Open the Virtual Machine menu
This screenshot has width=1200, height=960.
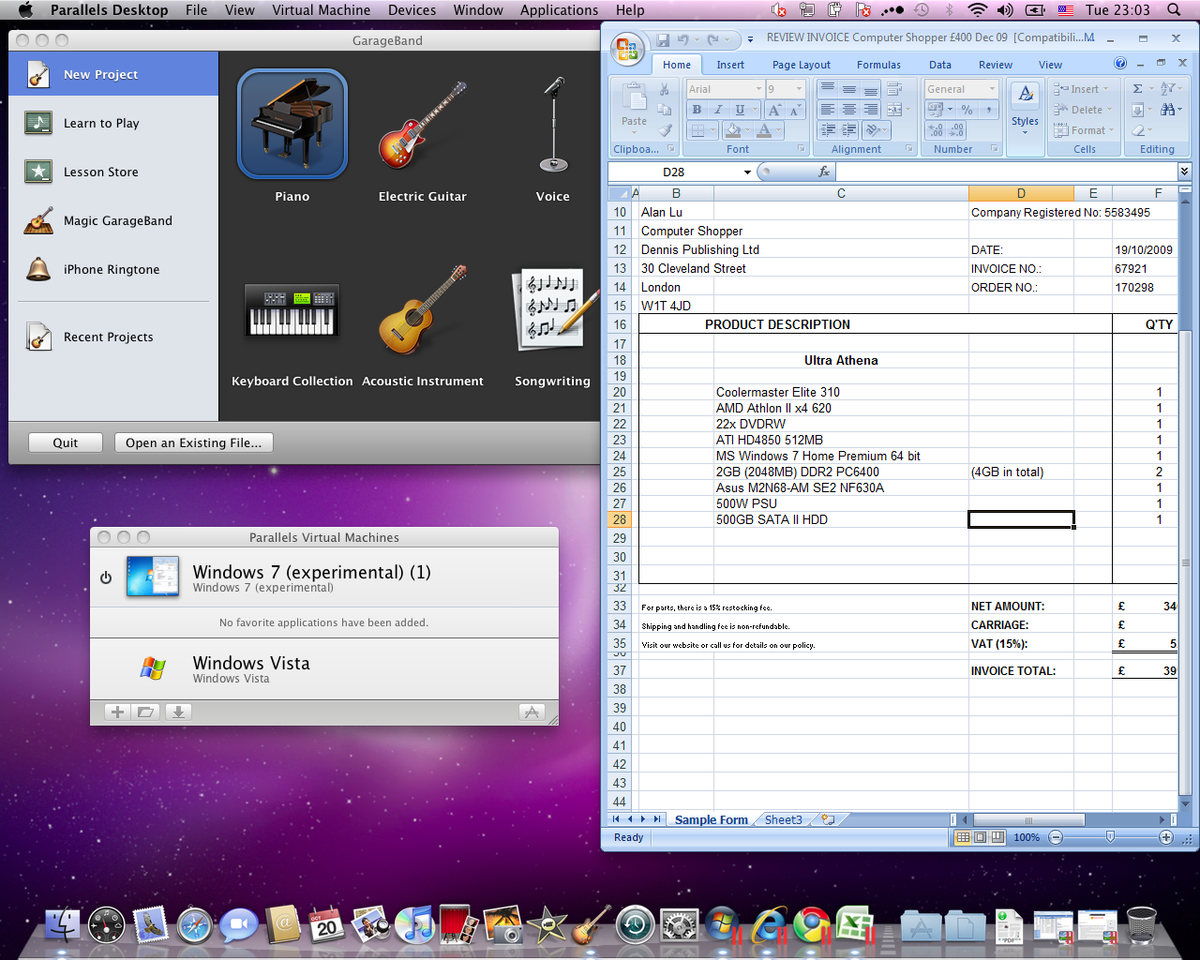(321, 10)
